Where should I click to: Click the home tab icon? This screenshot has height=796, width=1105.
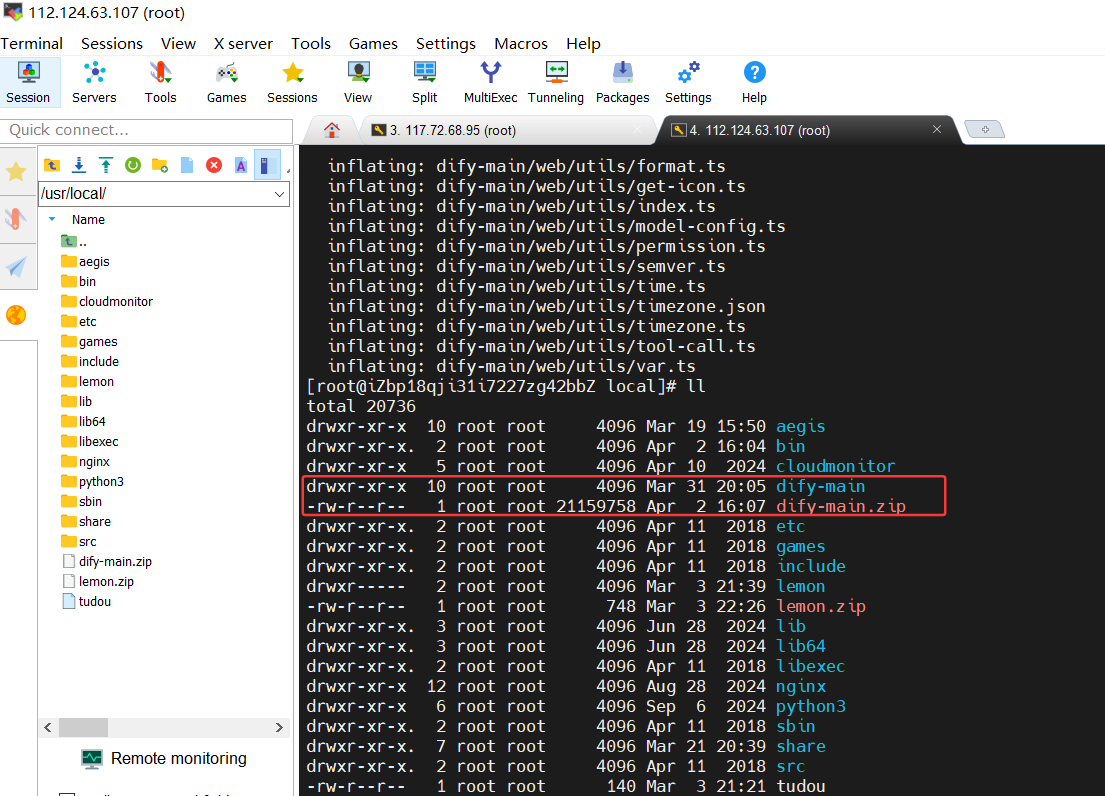tap(332, 130)
